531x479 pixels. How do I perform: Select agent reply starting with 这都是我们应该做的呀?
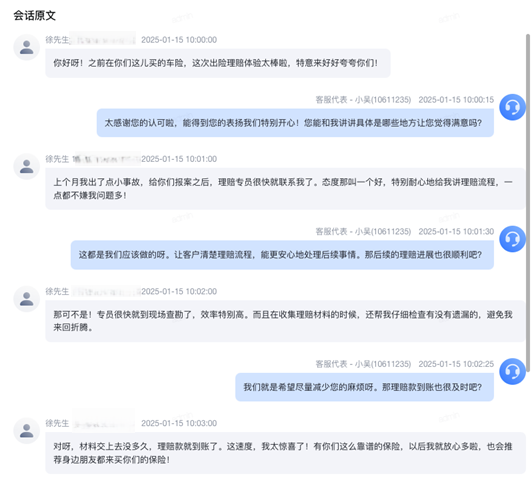tap(282, 255)
